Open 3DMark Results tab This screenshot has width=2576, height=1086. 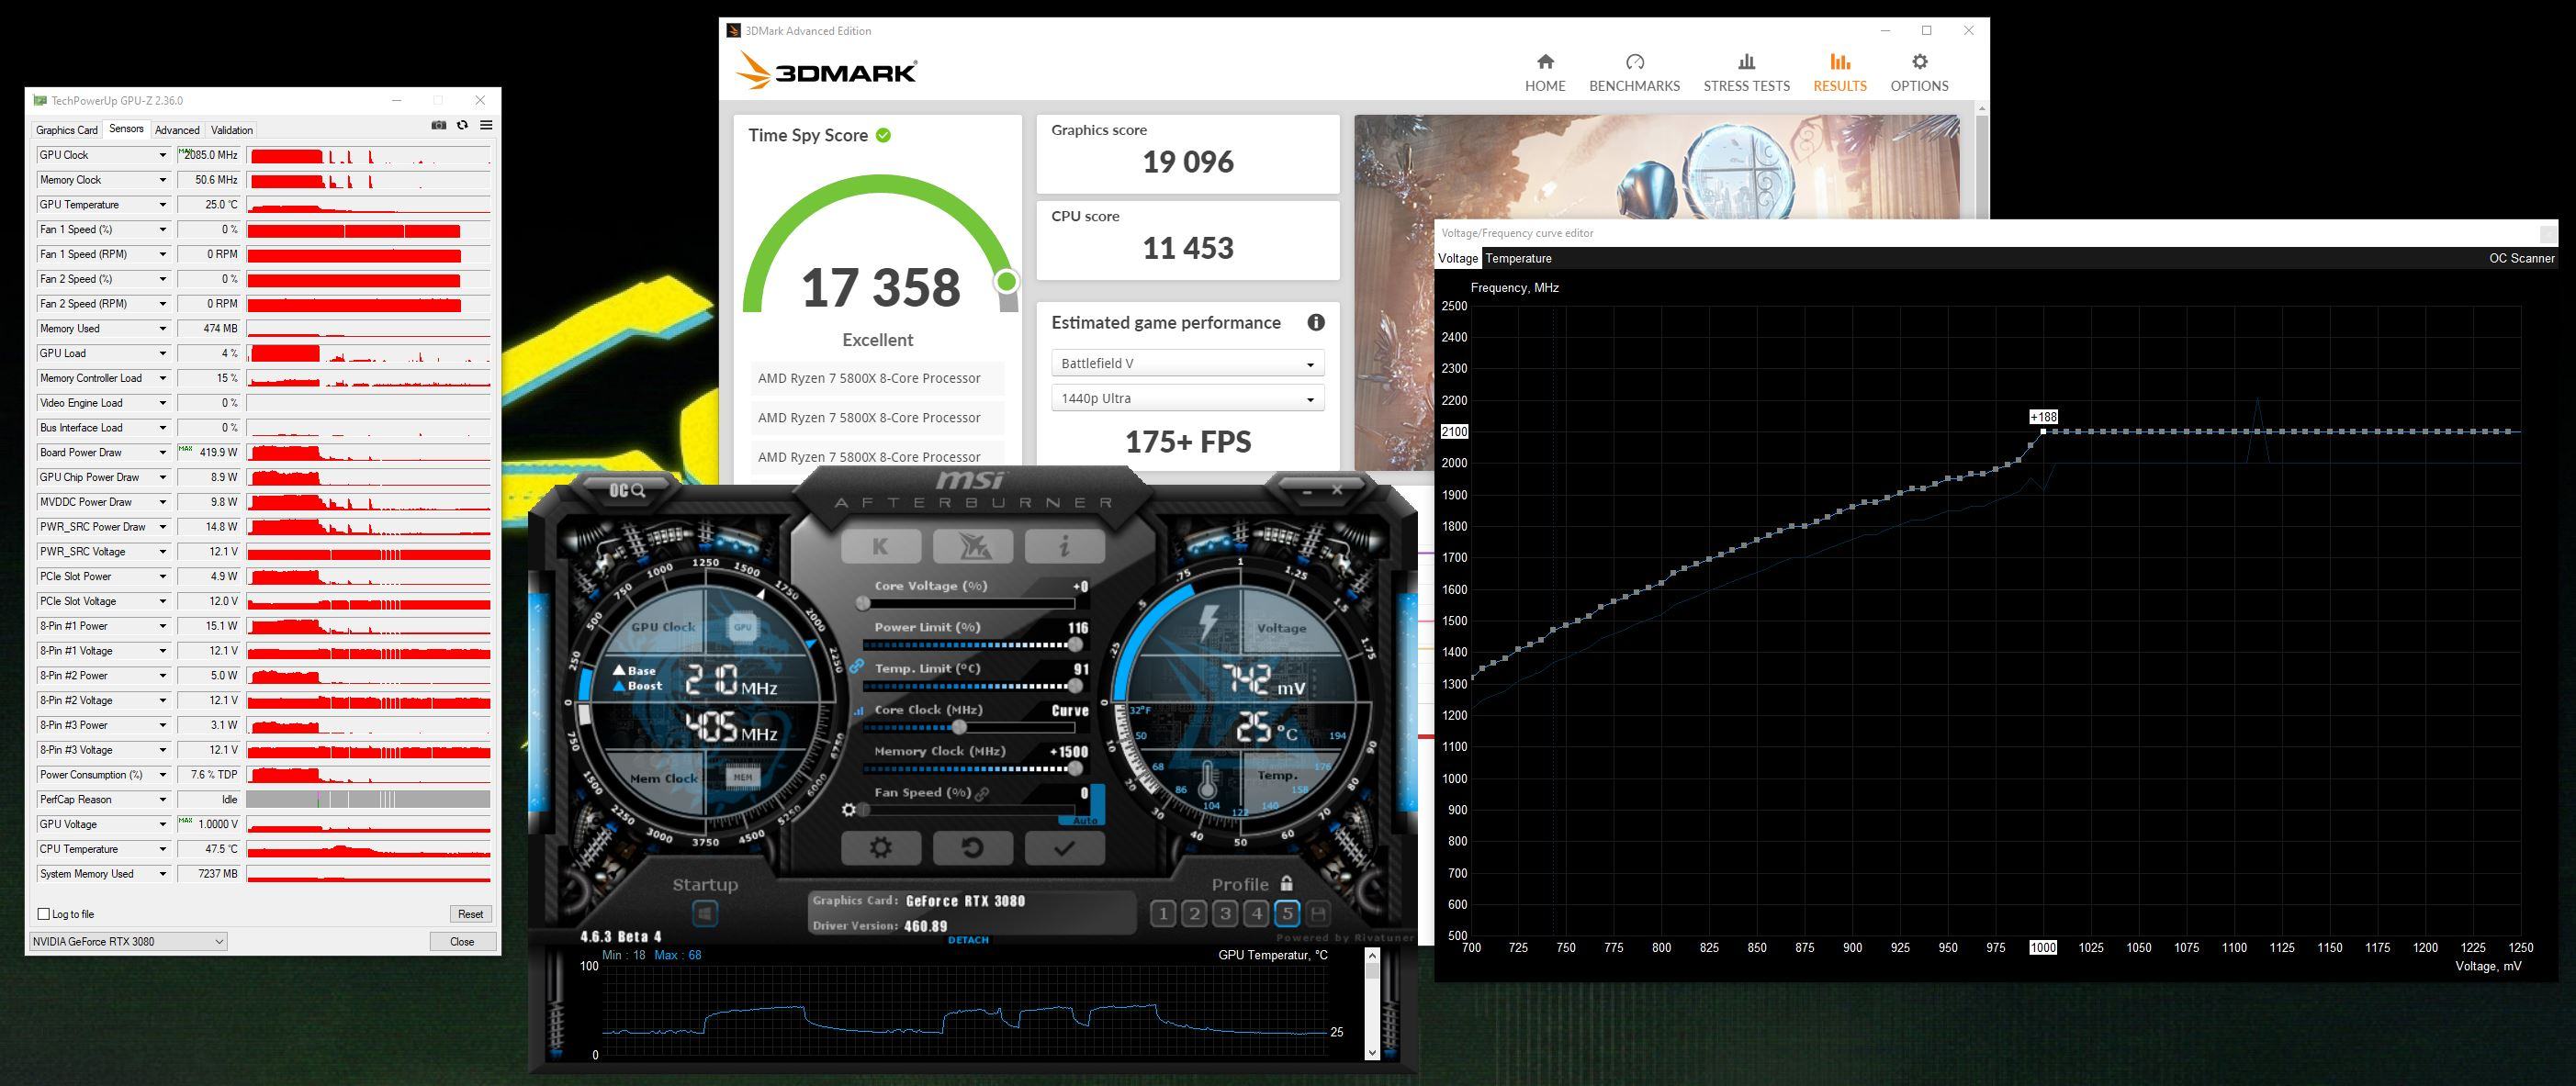point(1840,73)
